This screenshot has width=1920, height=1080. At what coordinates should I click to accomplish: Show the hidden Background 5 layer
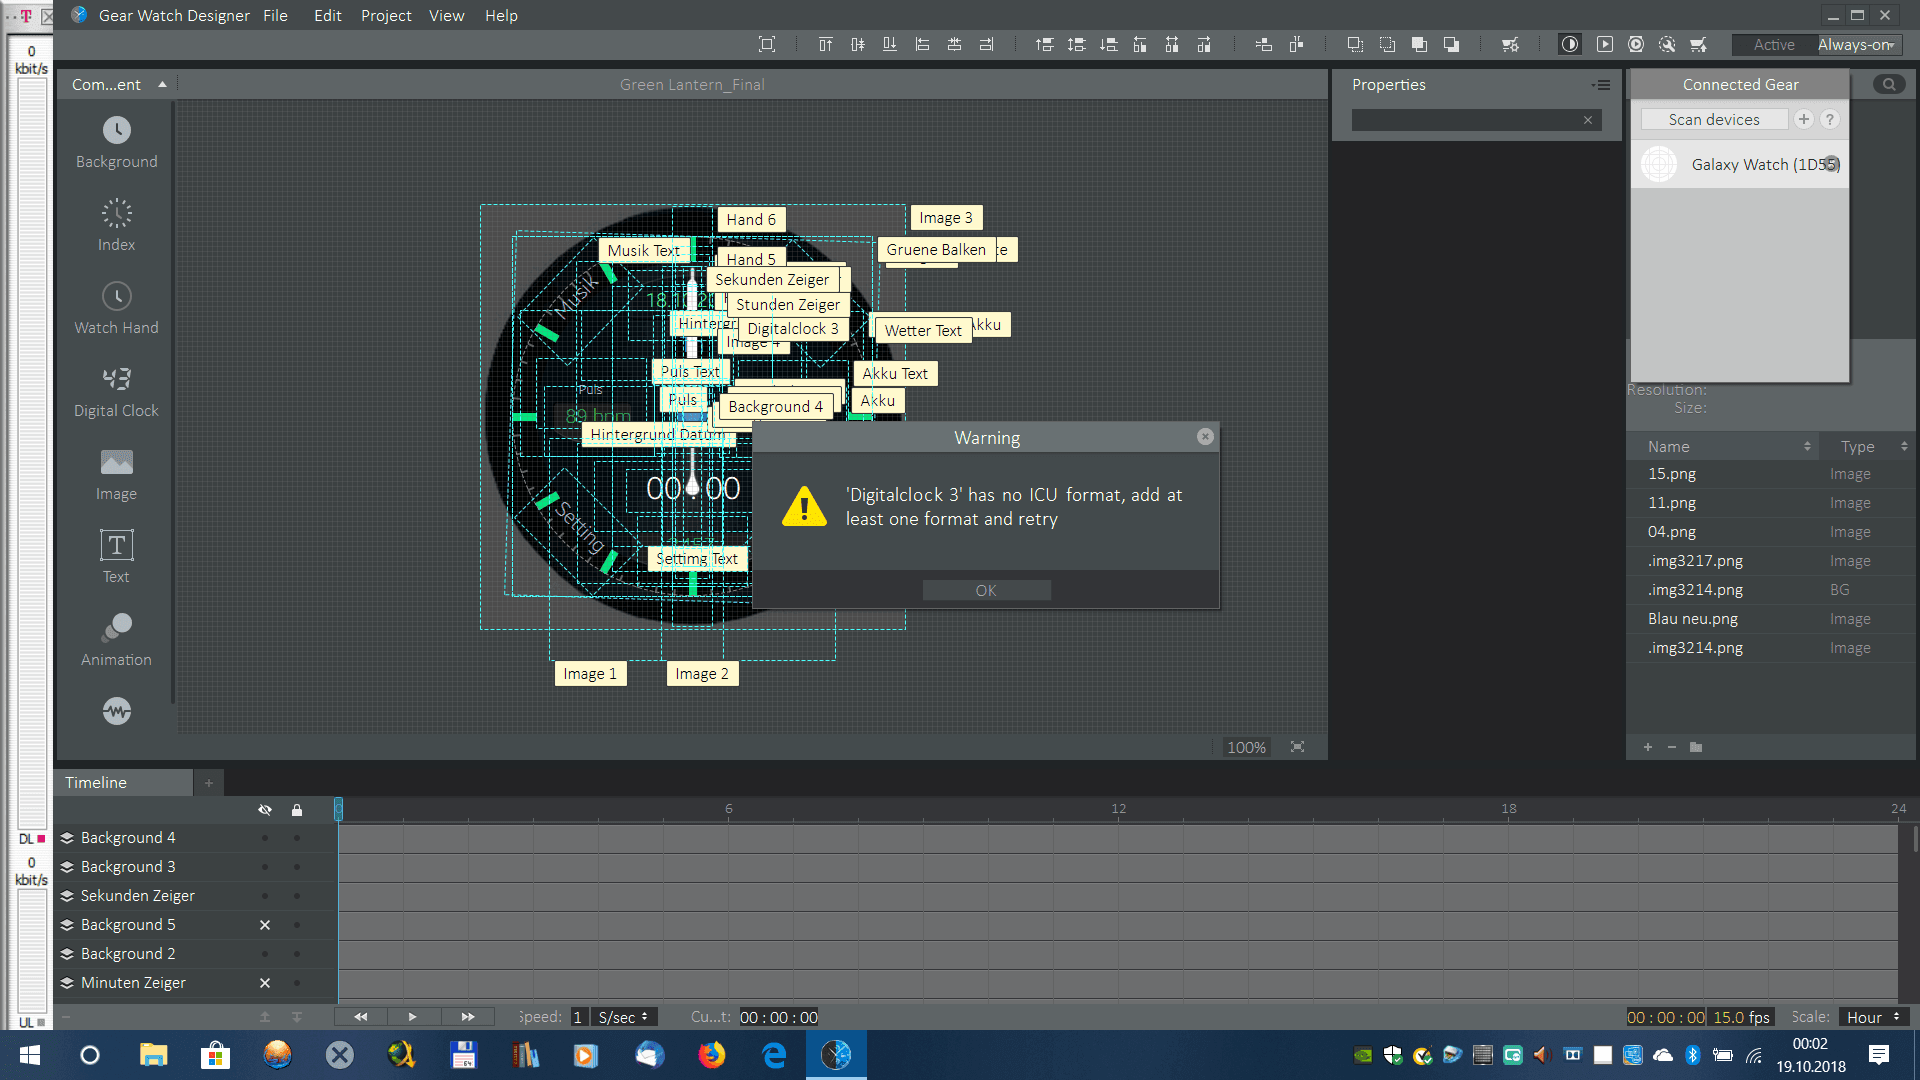click(265, 925)
